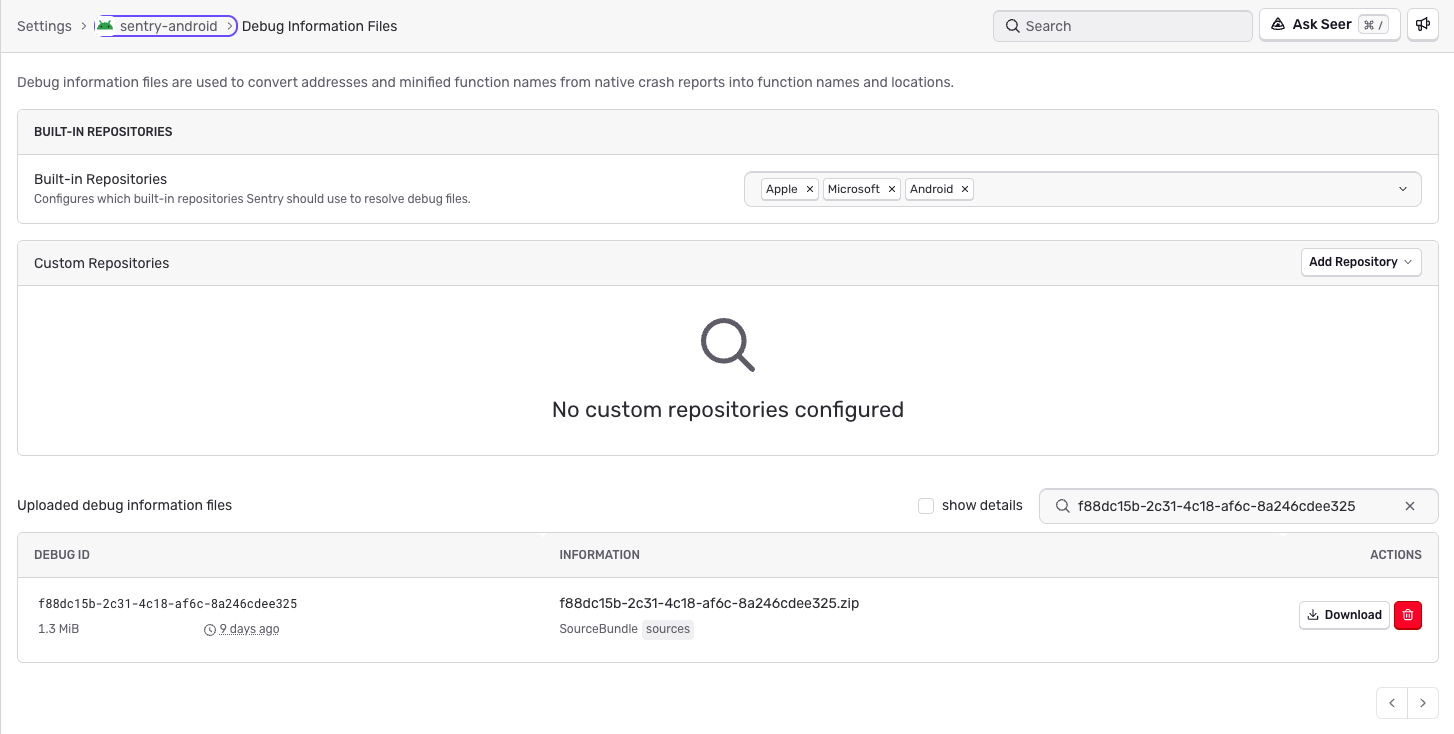Open Settings breadcrumb link

pyautogui.click(x=44, y=26)
